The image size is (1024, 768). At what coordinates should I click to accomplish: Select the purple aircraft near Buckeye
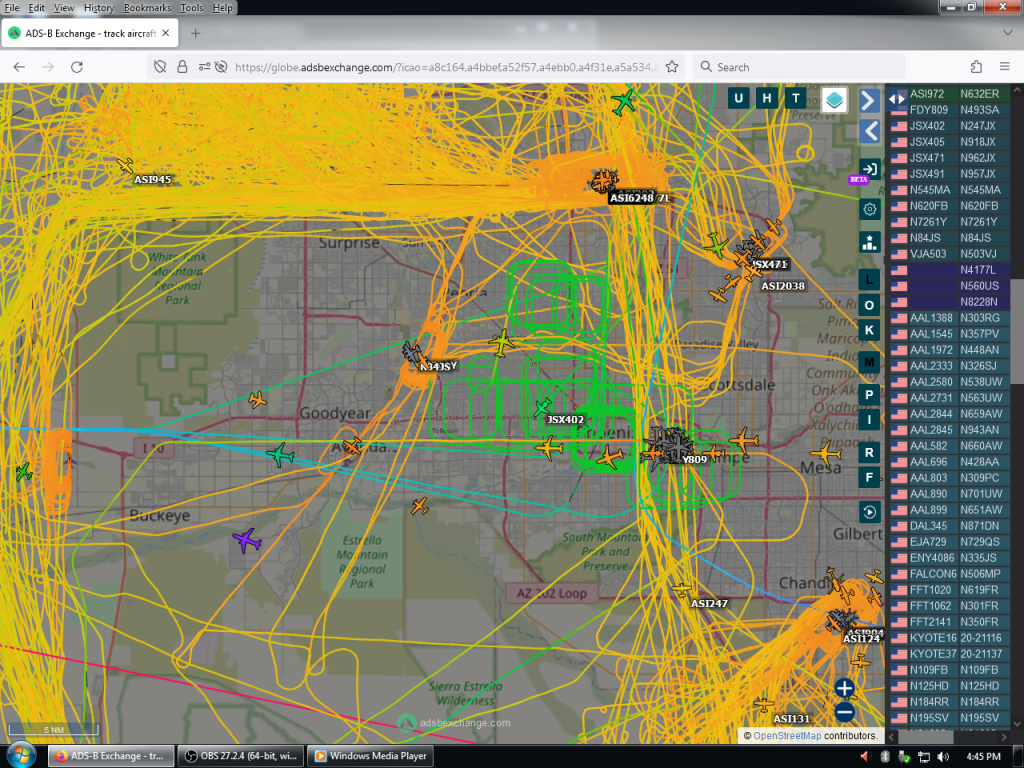pos(247,541)
